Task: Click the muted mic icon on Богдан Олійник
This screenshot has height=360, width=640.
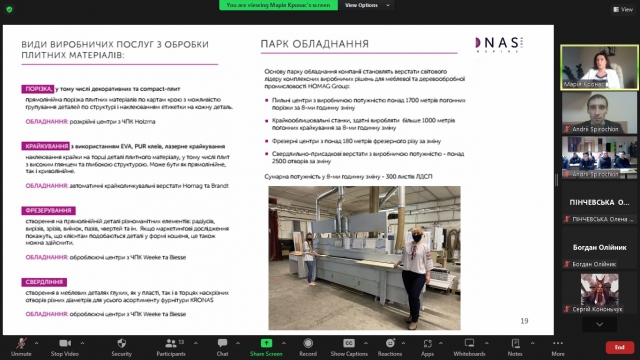Action: (x=567, y=264)
